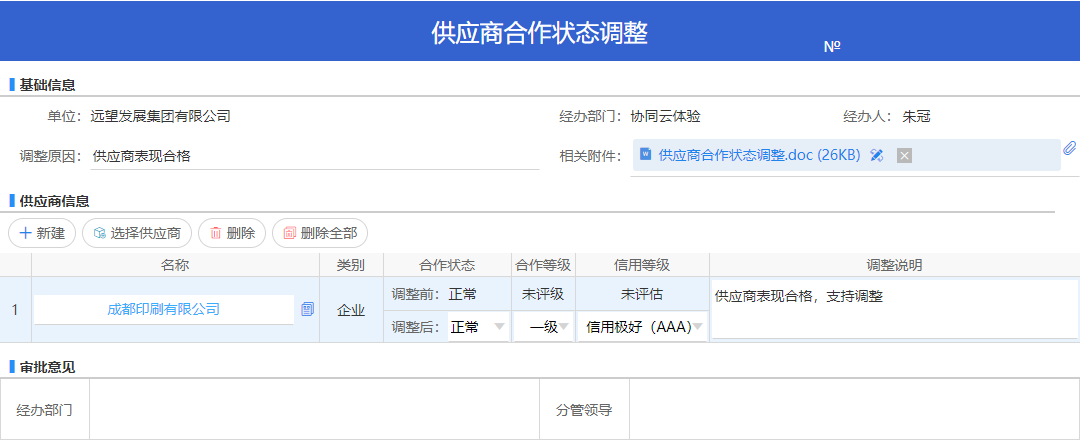Select row number 1 in supplier table
Image resolution: width=1080 pixels, height=442 pixels.
tap(15, 310)
